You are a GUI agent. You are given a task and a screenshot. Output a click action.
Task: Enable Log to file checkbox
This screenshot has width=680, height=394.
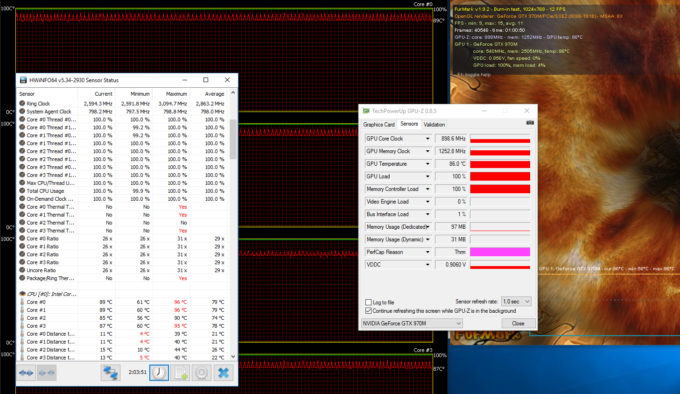[368, 302]
